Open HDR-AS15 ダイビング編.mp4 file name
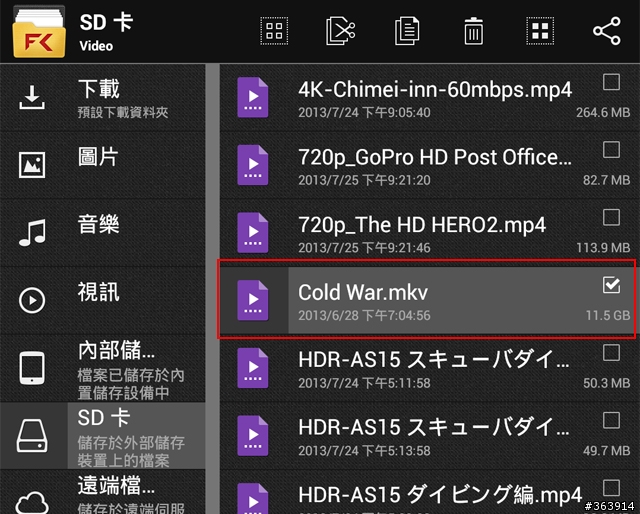Screen dimensions: 640x514 coord(440,495)
